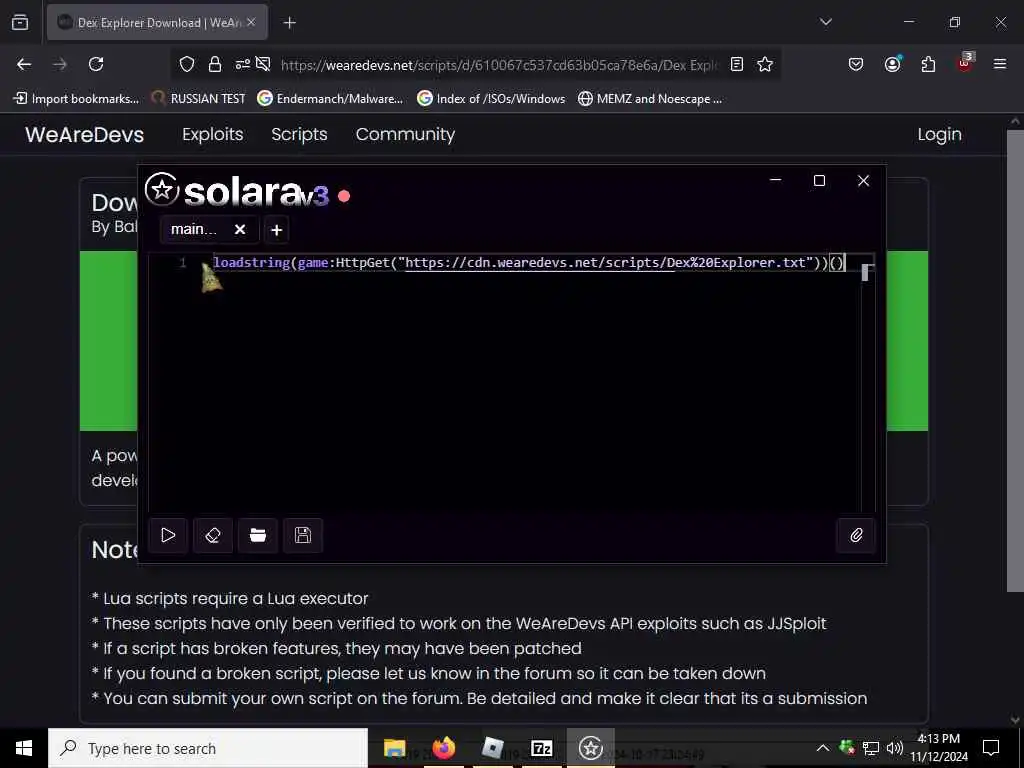Close the Dex Explorer Download tab
The image size is (1024, 768).
pos(251,22)
